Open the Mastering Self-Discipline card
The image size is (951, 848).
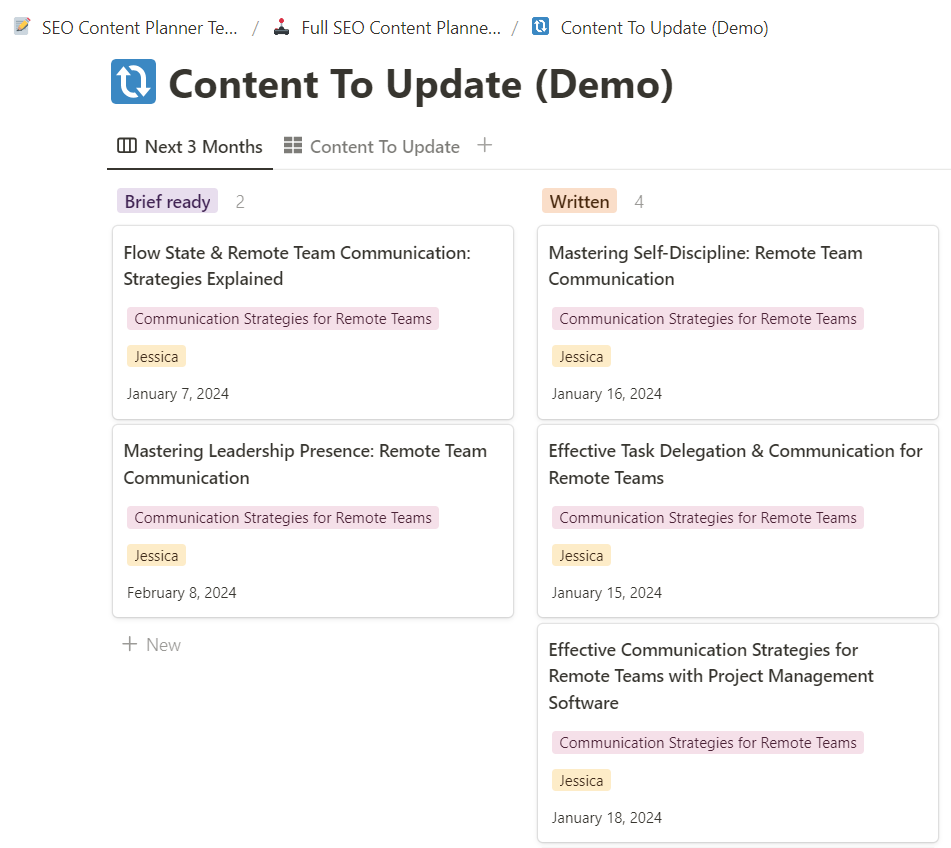[x=705, y=266]
